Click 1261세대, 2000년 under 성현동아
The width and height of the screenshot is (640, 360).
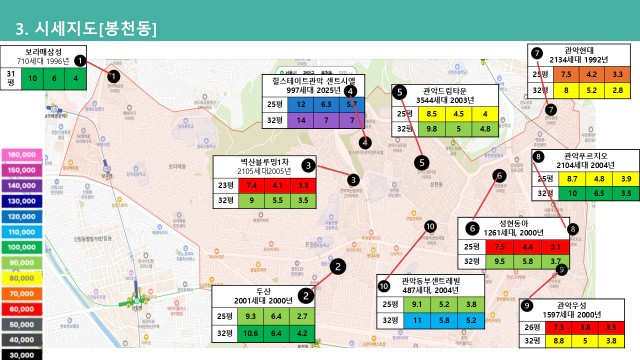coord(513,233)
